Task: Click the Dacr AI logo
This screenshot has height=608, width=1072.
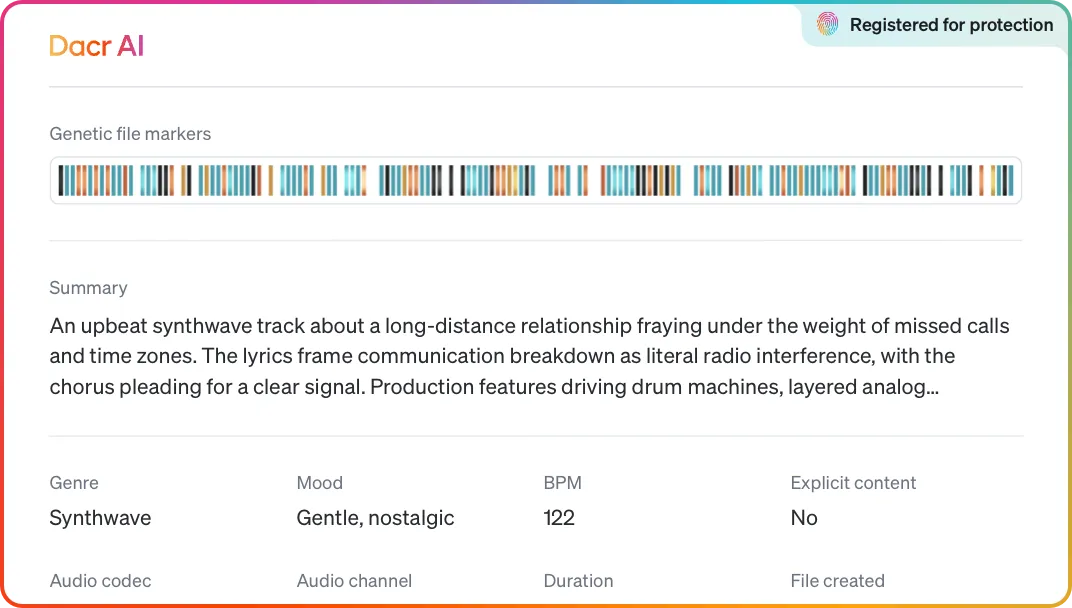Action: (96, 46)
